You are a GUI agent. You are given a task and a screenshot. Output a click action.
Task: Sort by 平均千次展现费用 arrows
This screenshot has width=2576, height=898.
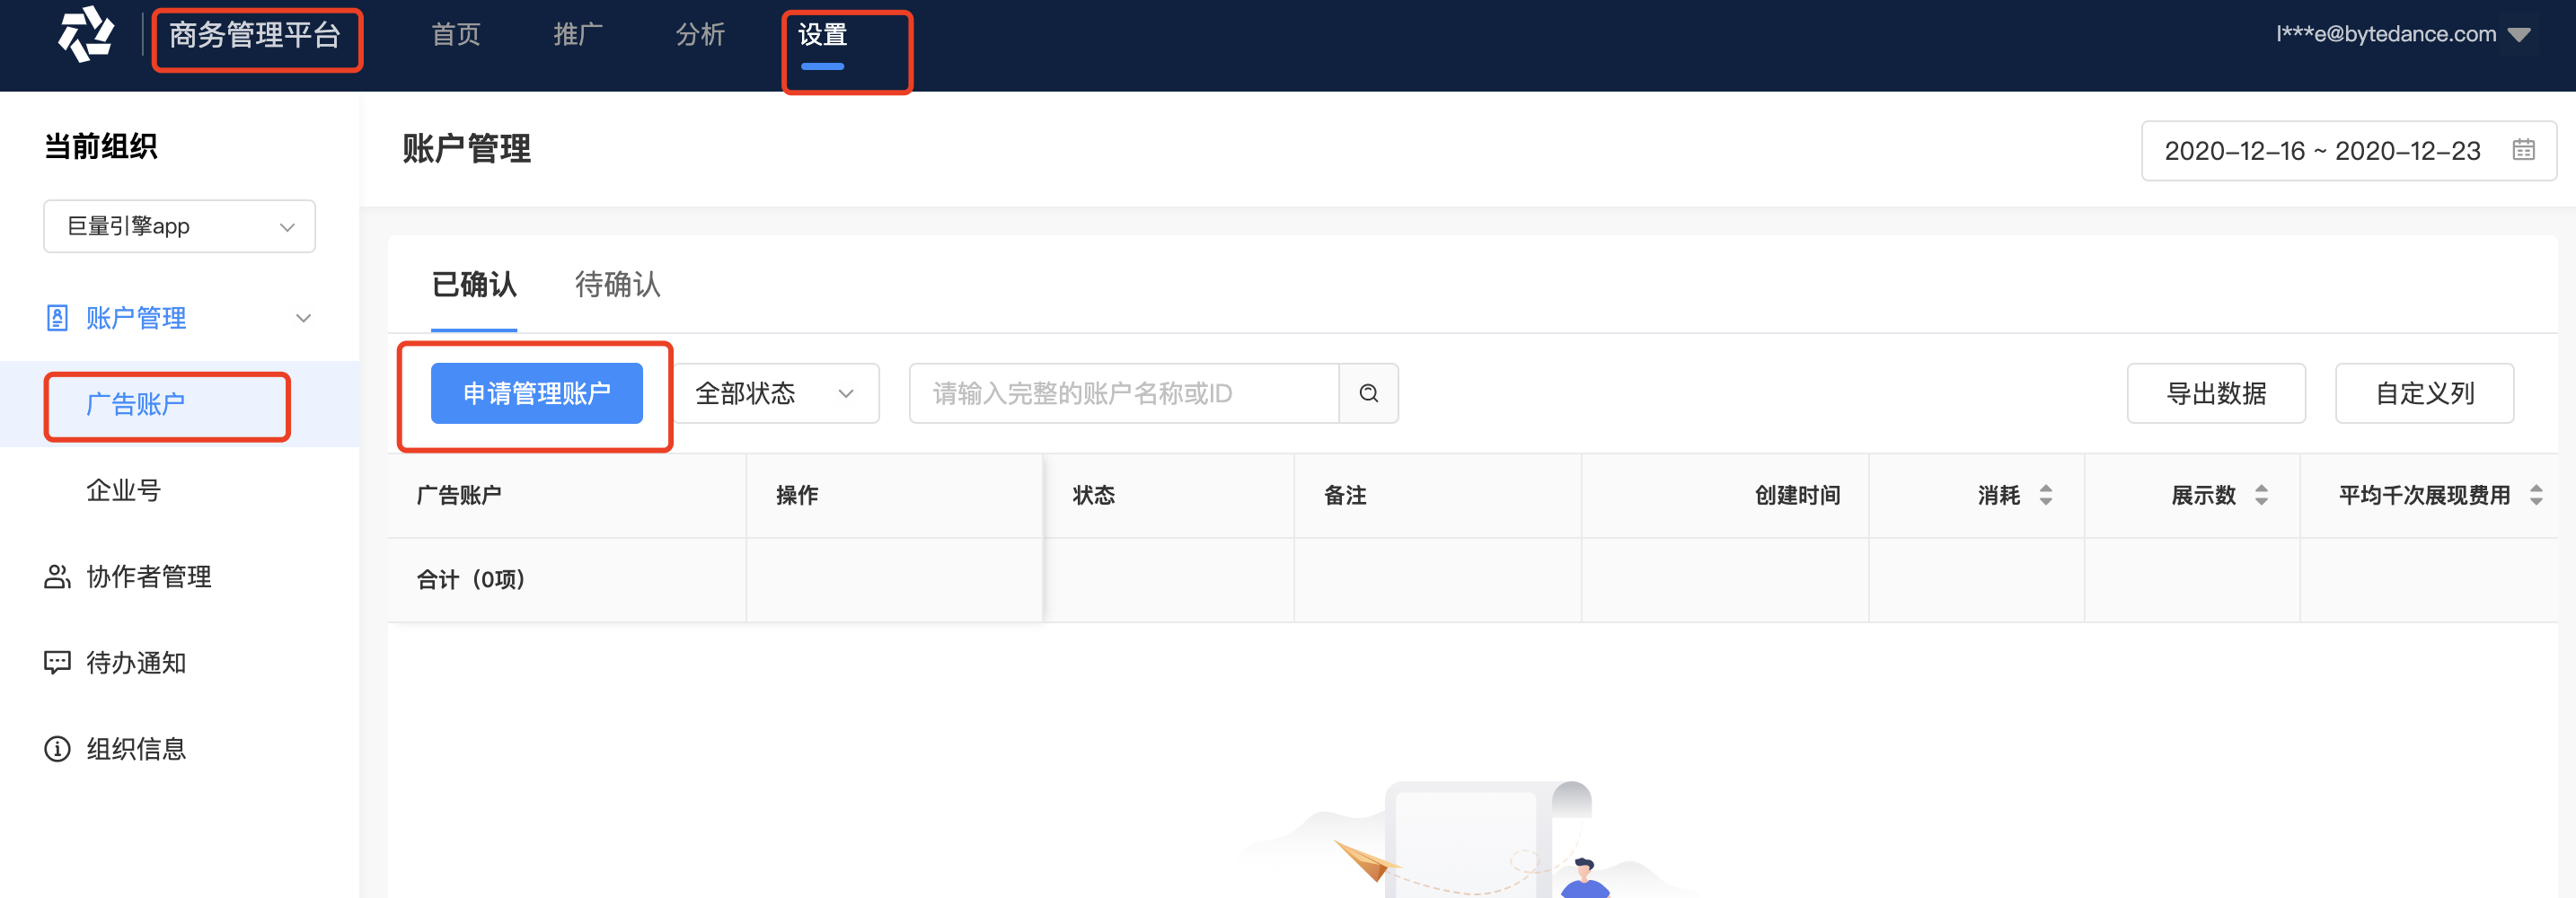click(2536, 495)
